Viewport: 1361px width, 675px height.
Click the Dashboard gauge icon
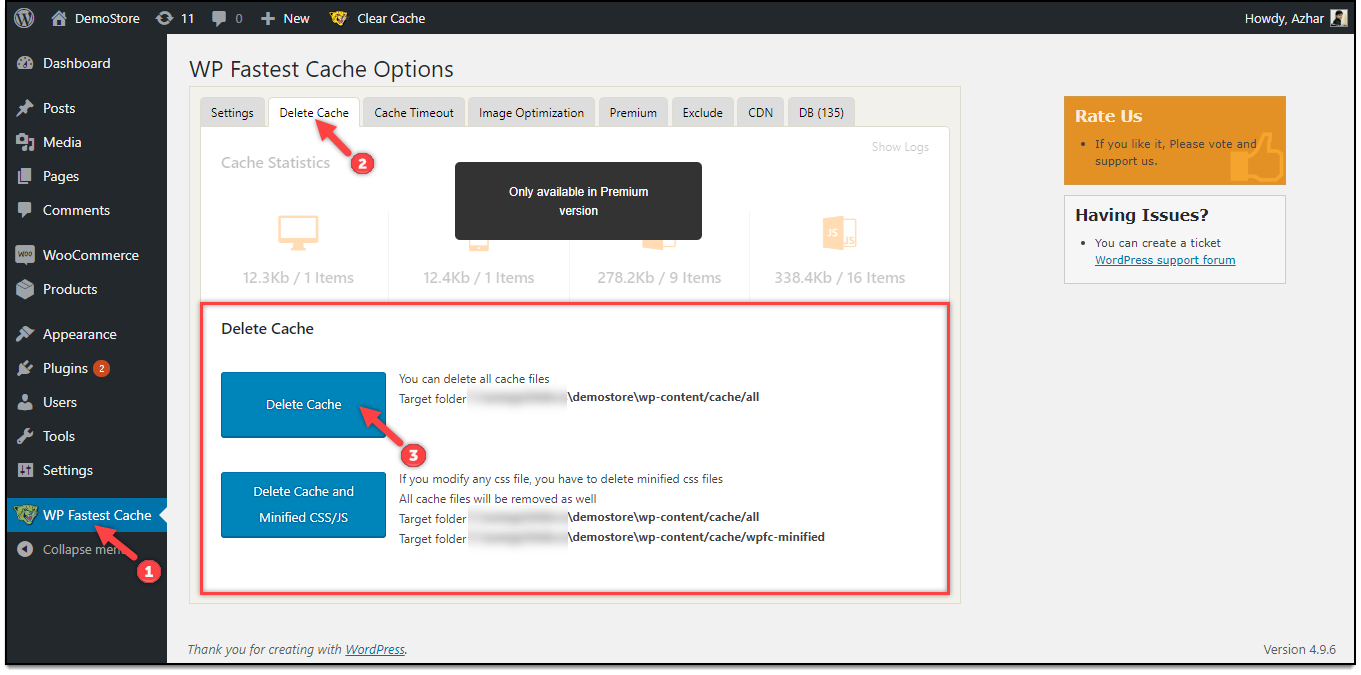point(26,63)
